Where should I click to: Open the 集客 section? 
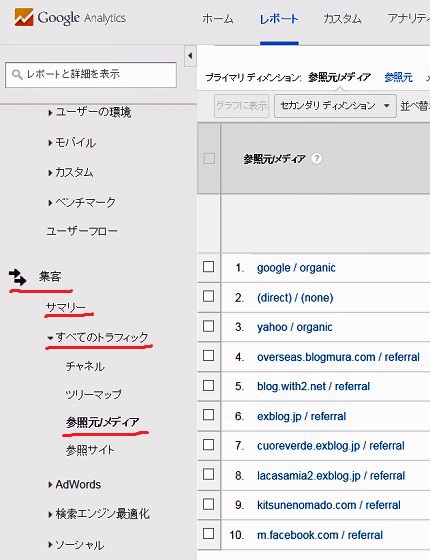(x=50, y=277)
